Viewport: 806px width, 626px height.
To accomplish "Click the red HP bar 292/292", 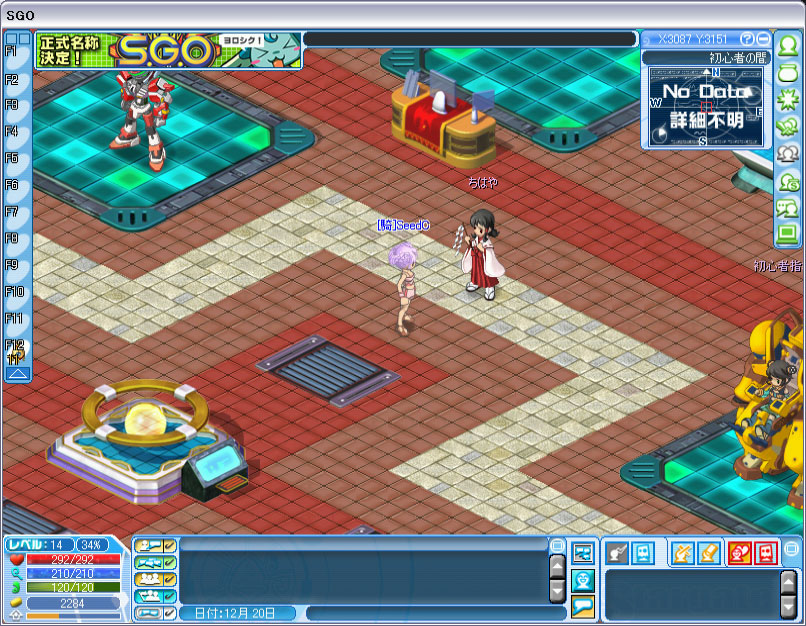I will tap(73, 559).
